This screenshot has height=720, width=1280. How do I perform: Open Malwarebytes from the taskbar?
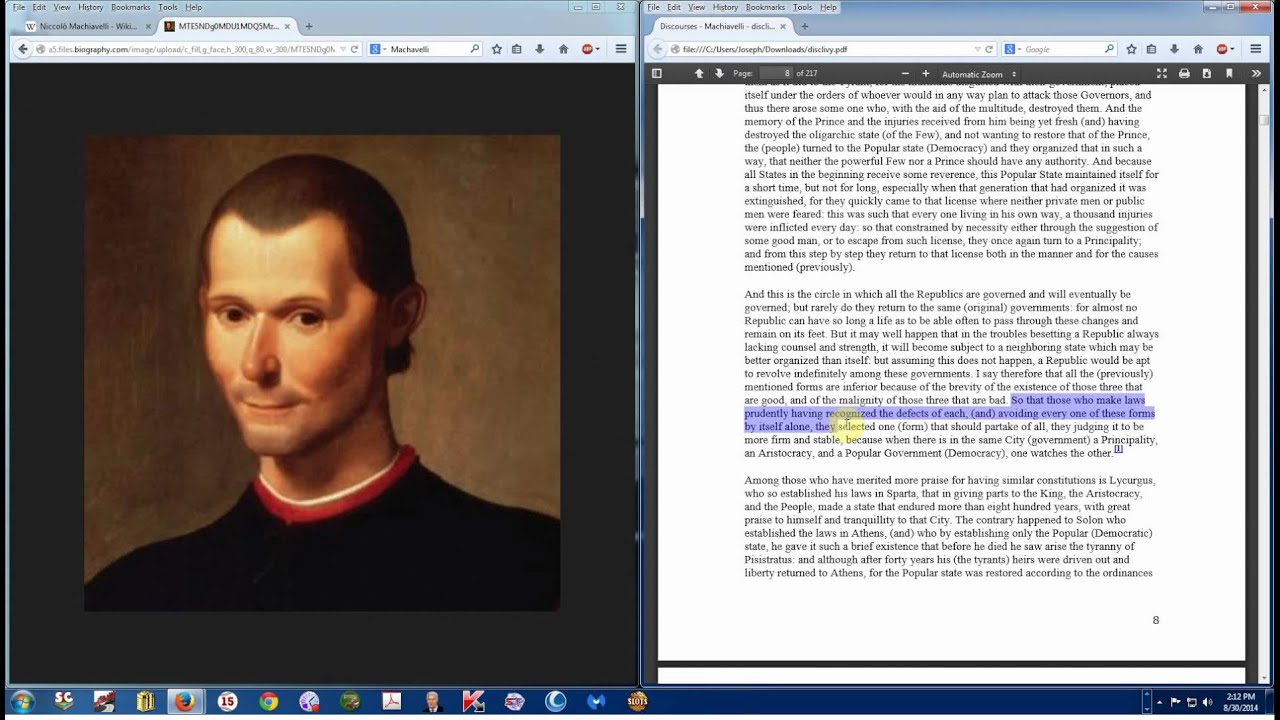pyautogui.click(x=596, y=702)
